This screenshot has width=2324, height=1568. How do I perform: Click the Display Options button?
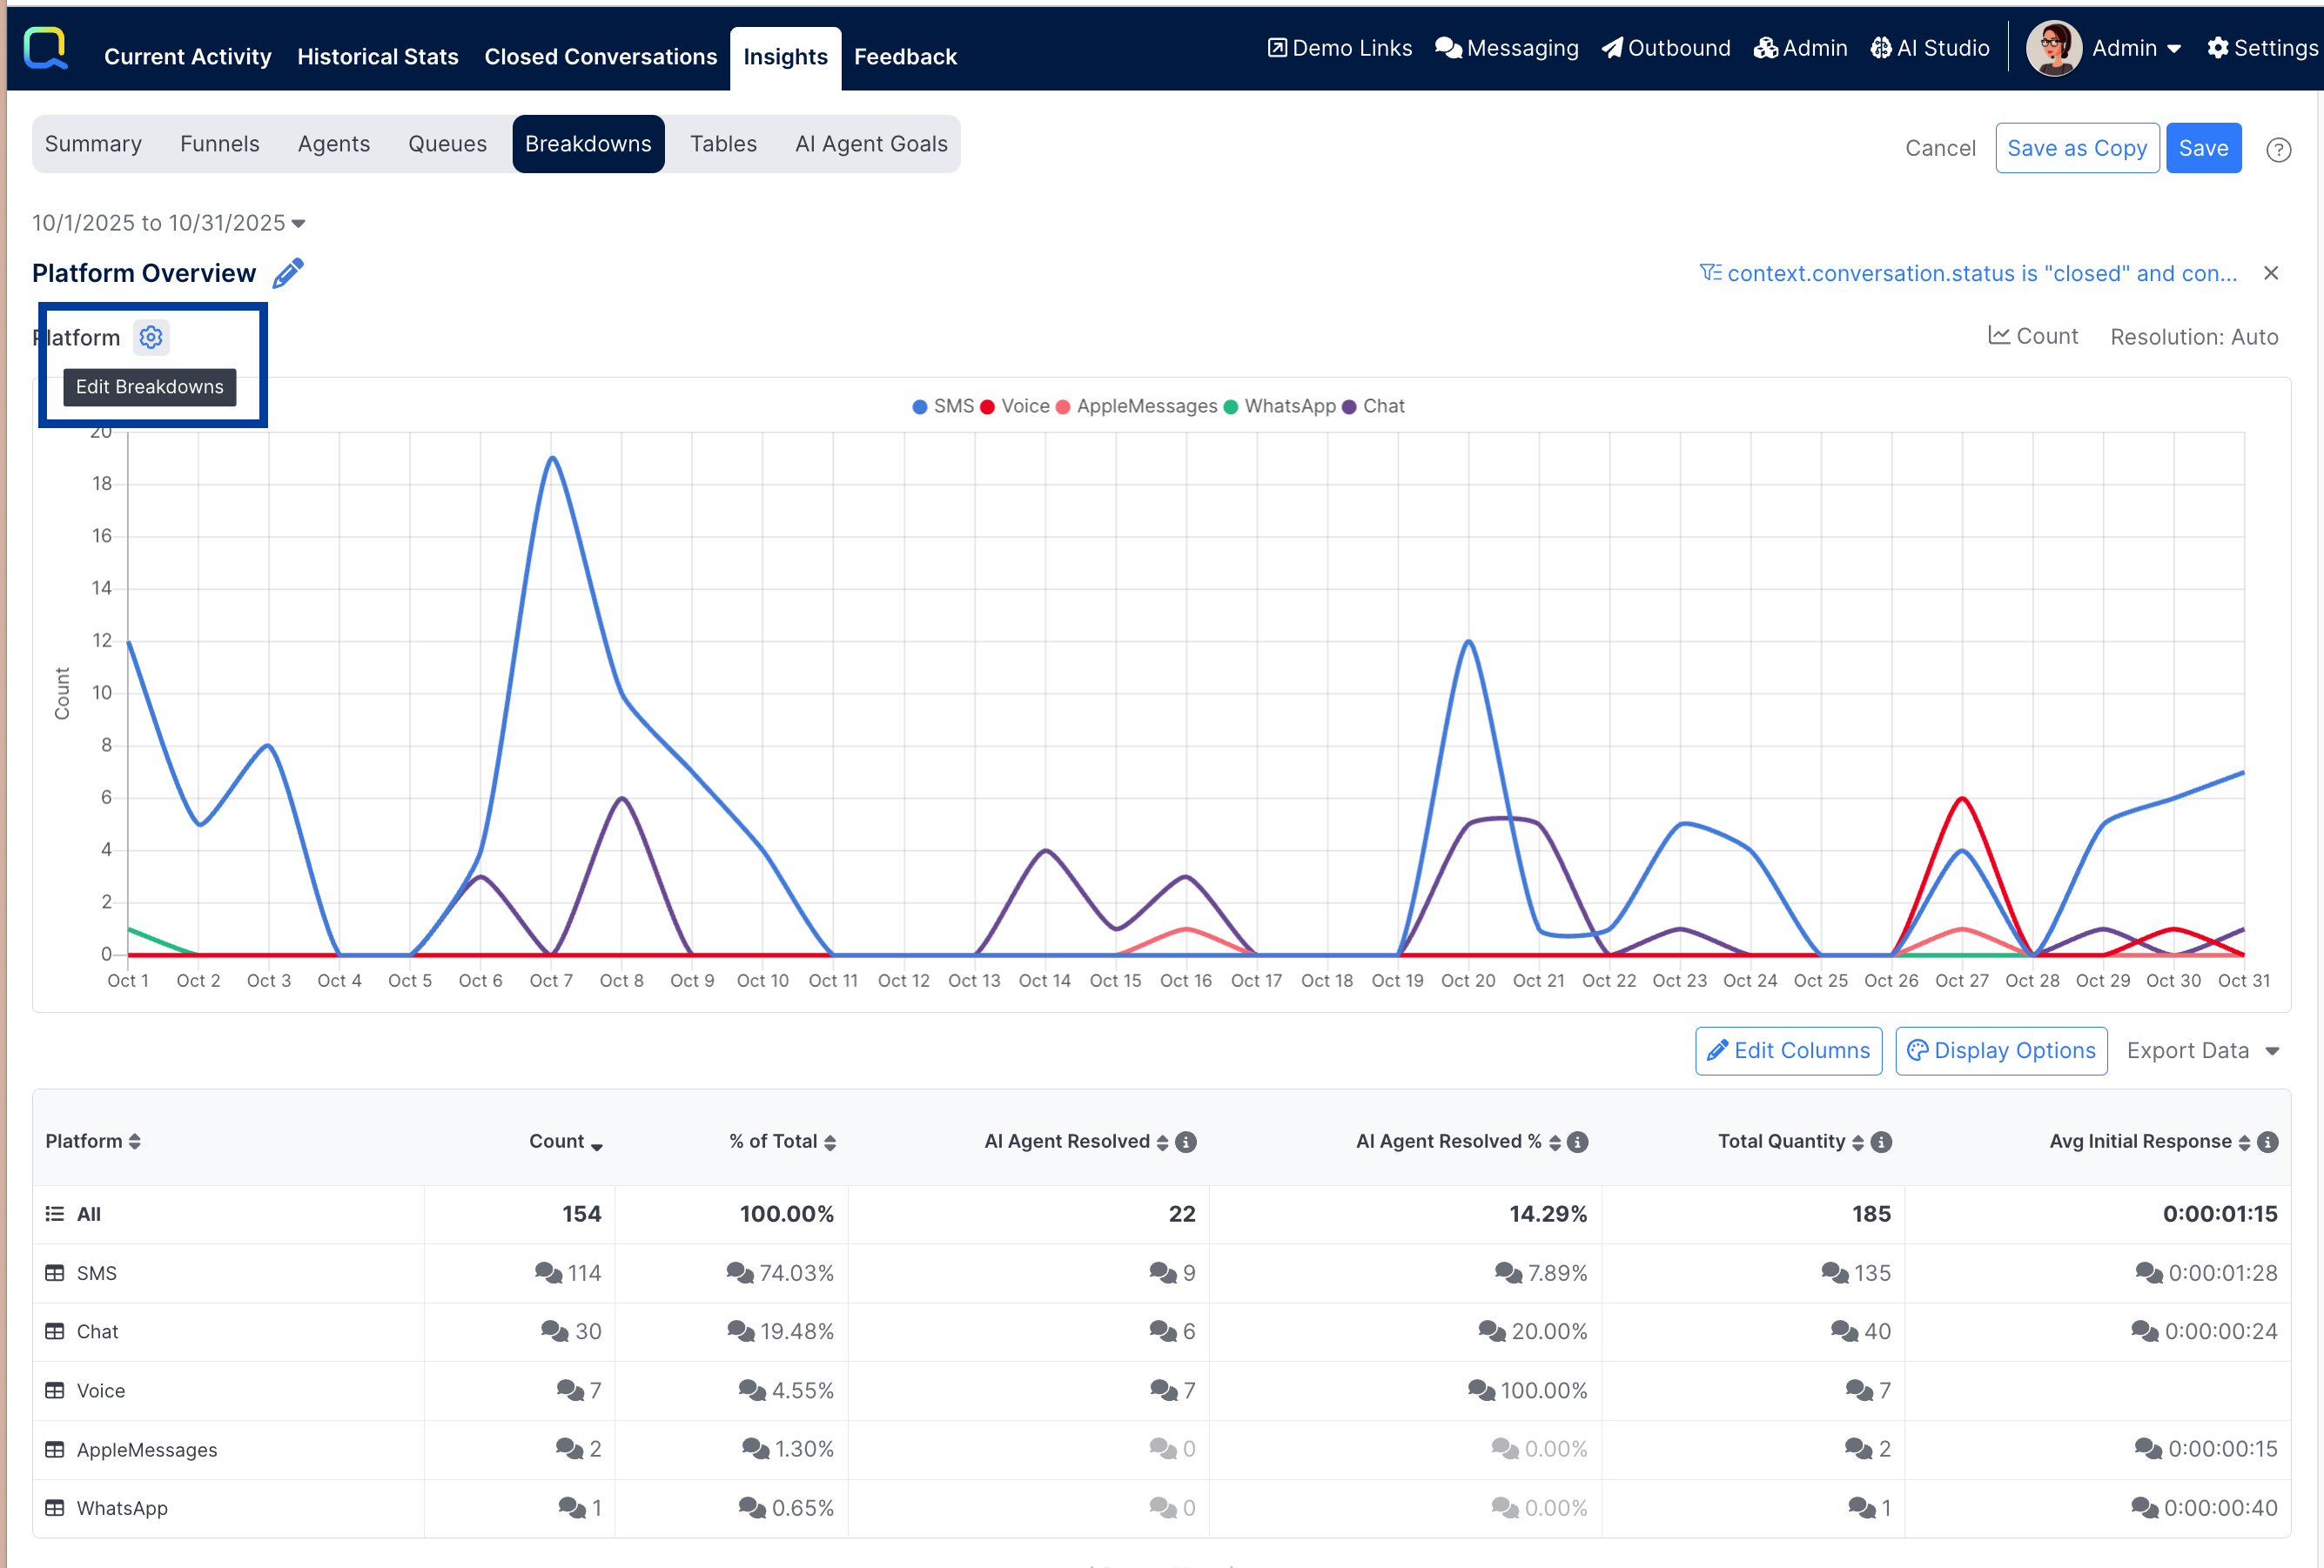[x=2001, y=1051]
